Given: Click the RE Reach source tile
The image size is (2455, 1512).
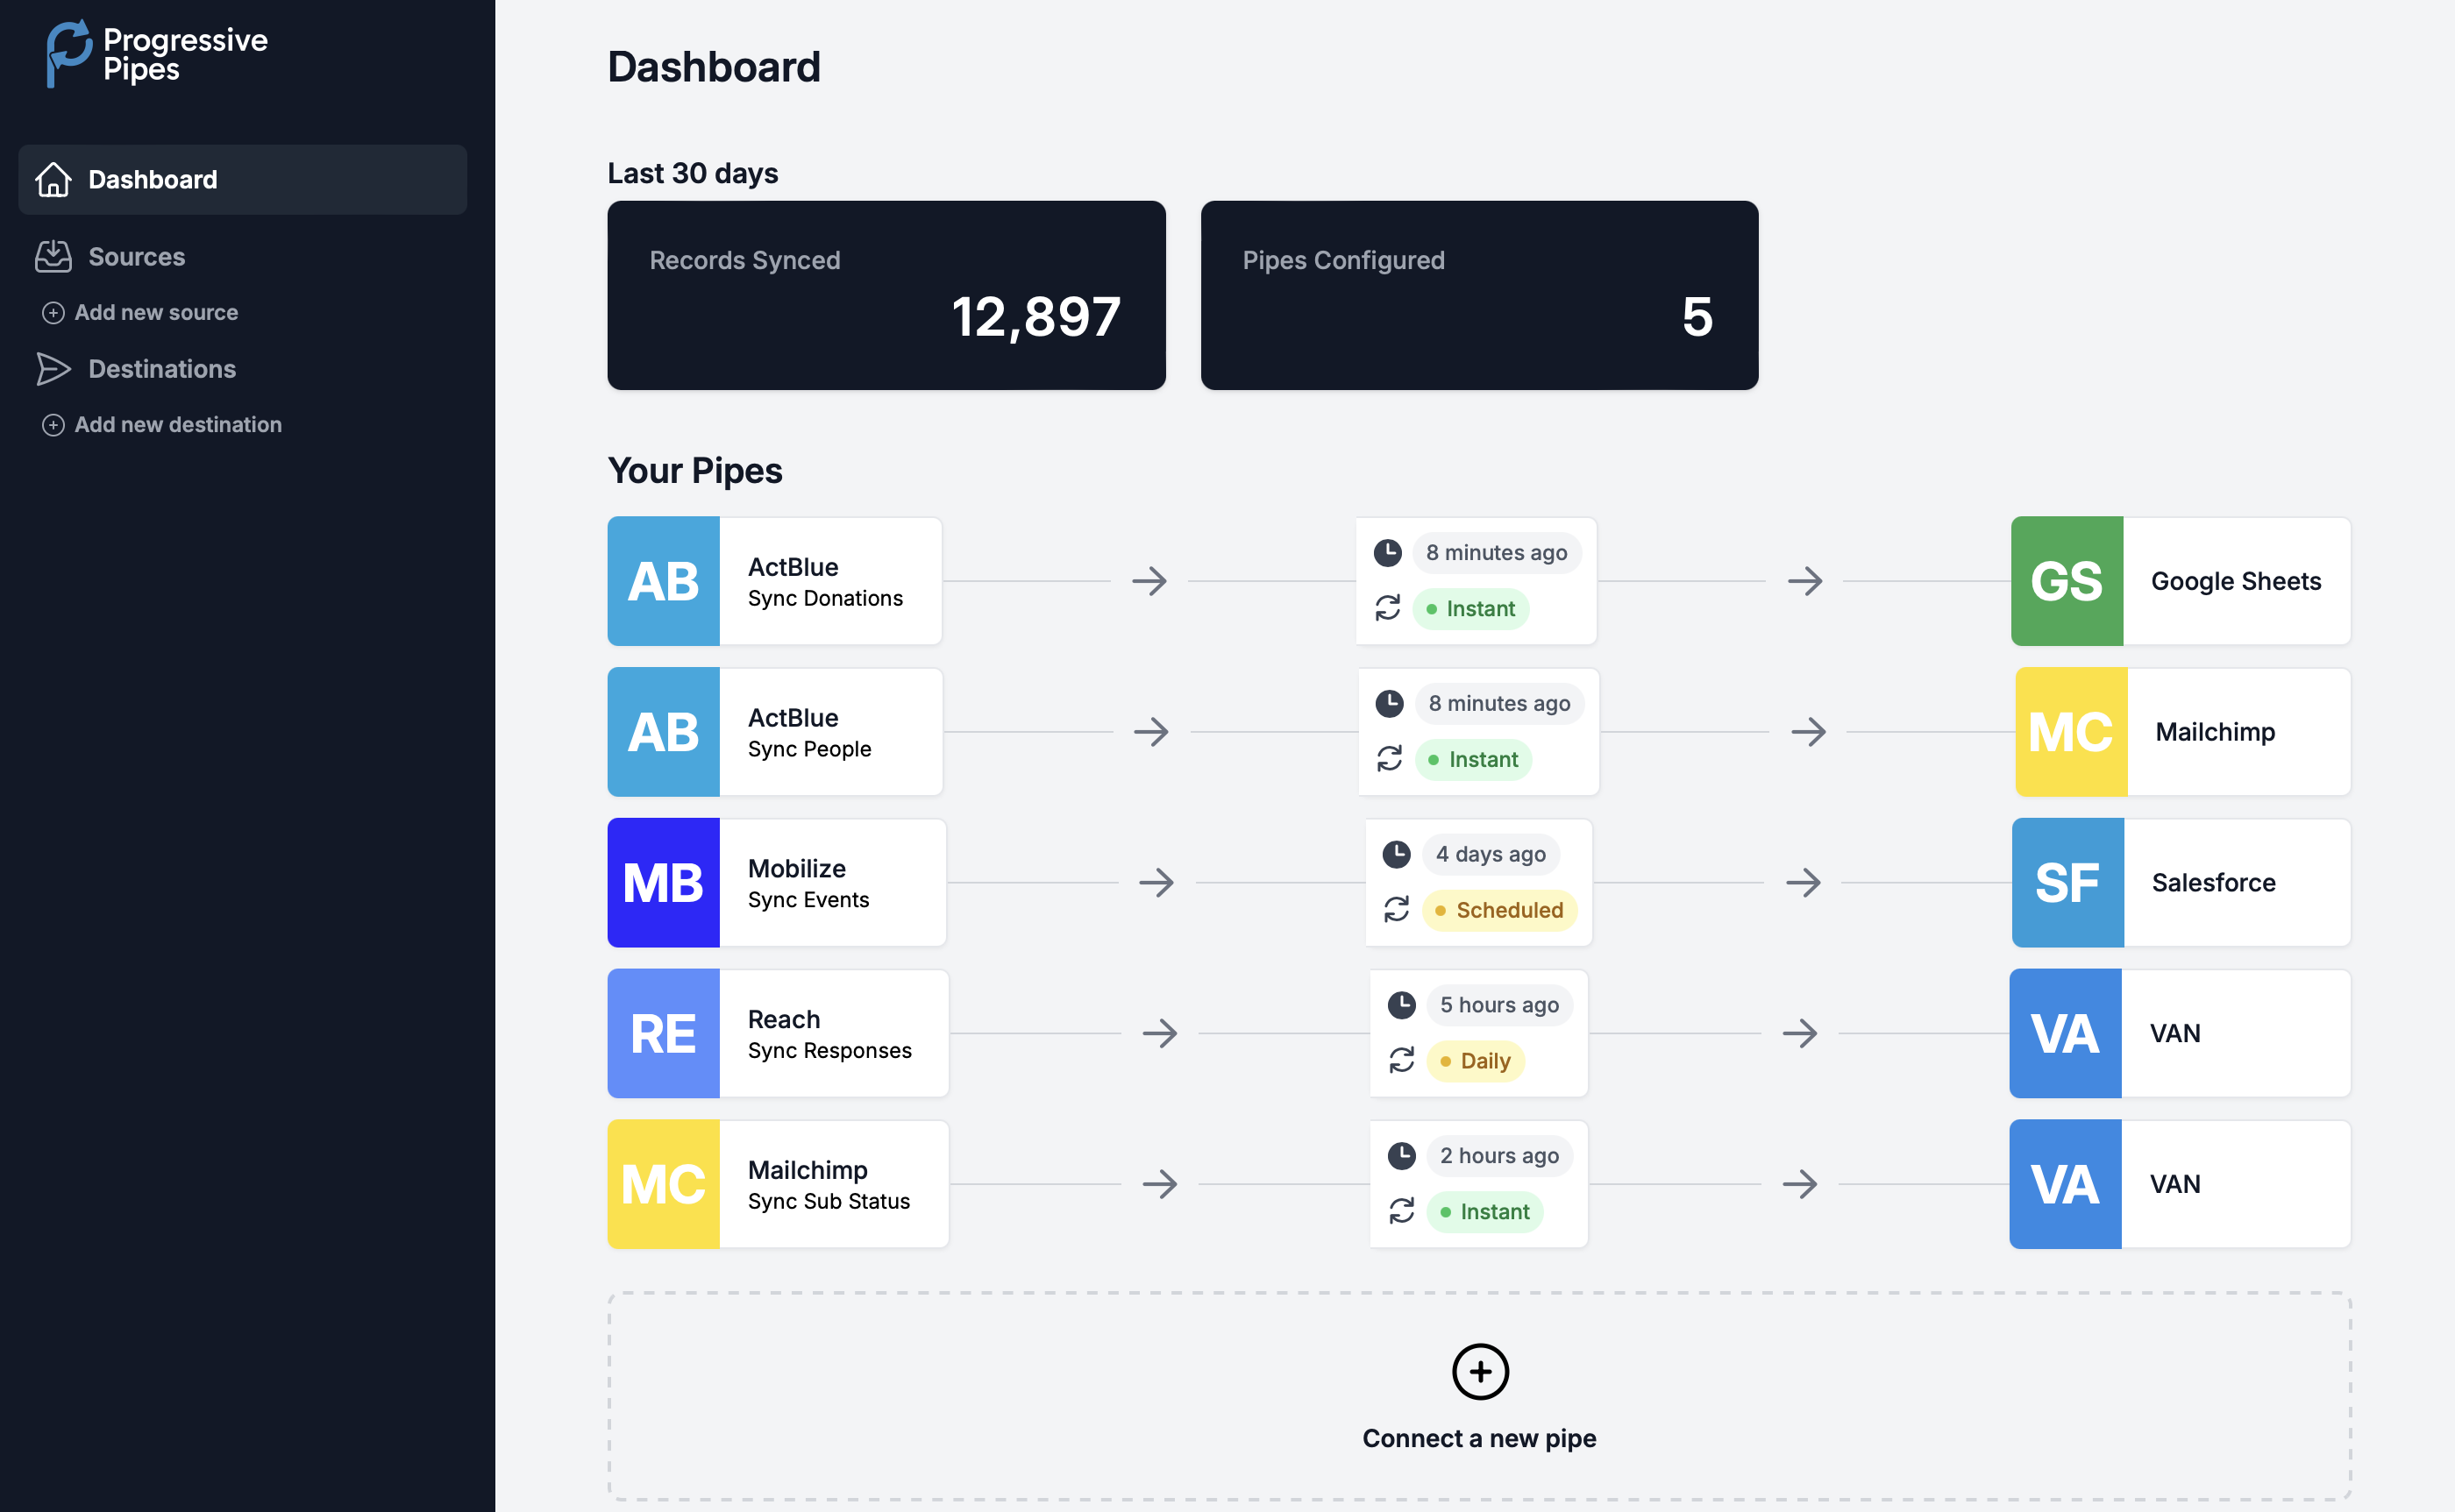Looking at the screenshot, I should tap(663, 1033).
